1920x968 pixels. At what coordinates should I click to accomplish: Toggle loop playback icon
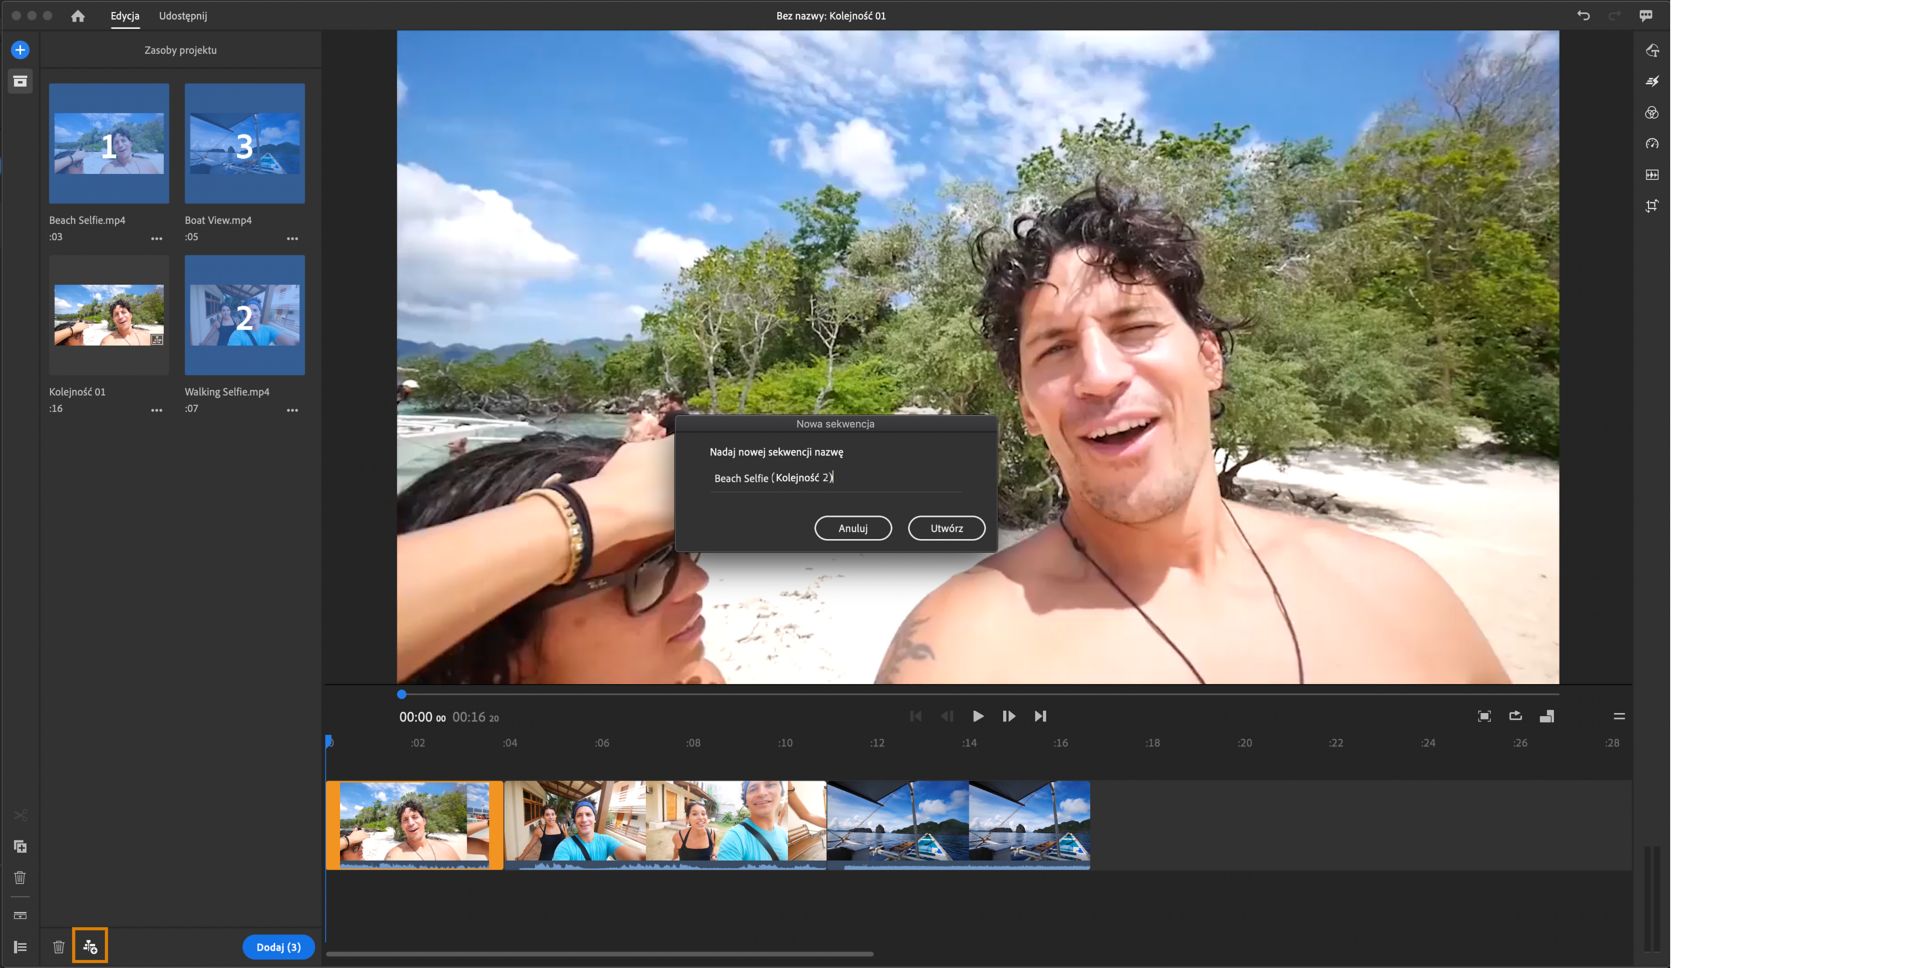click(1515, 716)
